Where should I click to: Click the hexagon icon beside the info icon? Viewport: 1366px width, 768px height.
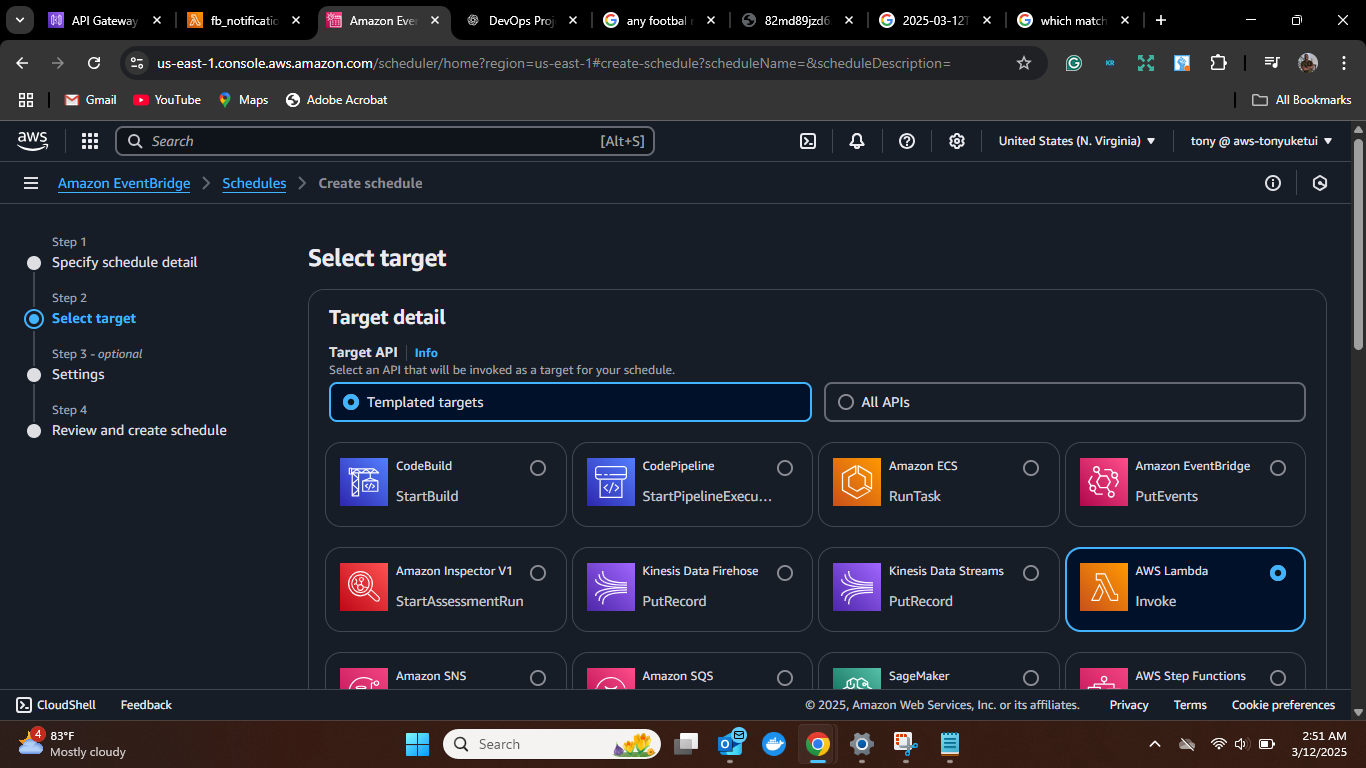click(1320, 183)
